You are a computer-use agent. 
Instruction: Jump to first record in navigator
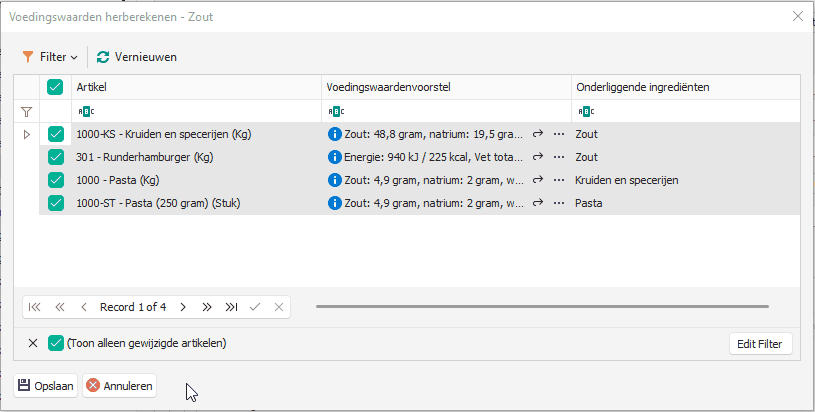click(x=35, y=307)
